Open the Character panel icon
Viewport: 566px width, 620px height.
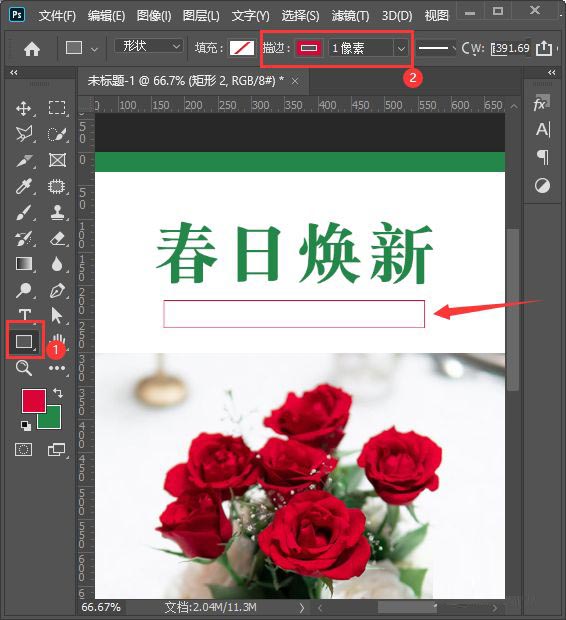[543, 130]
